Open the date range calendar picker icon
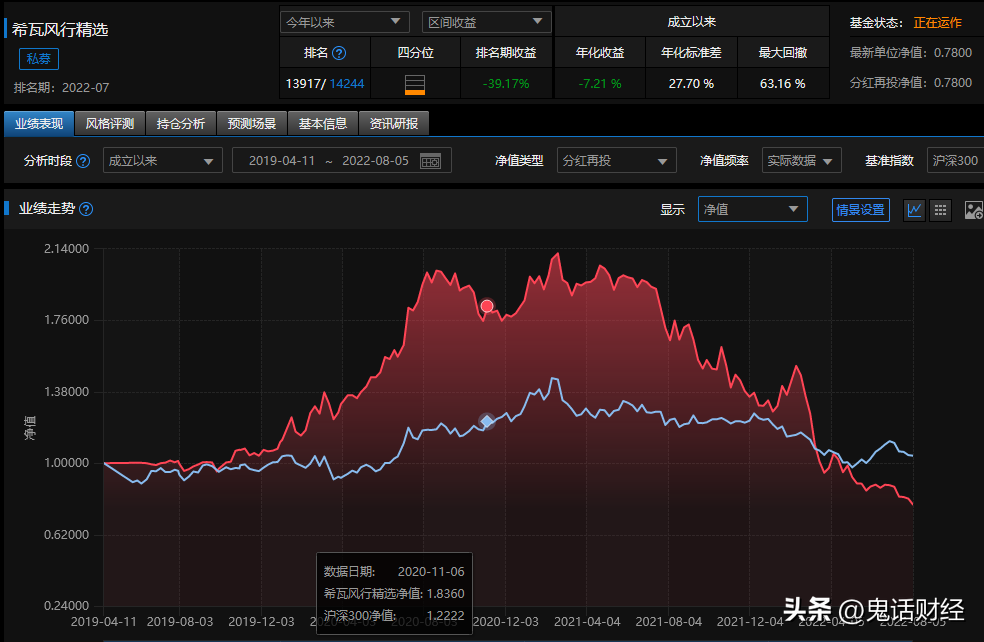The height and width of the screenshot is (642, 984). point(430,161)
